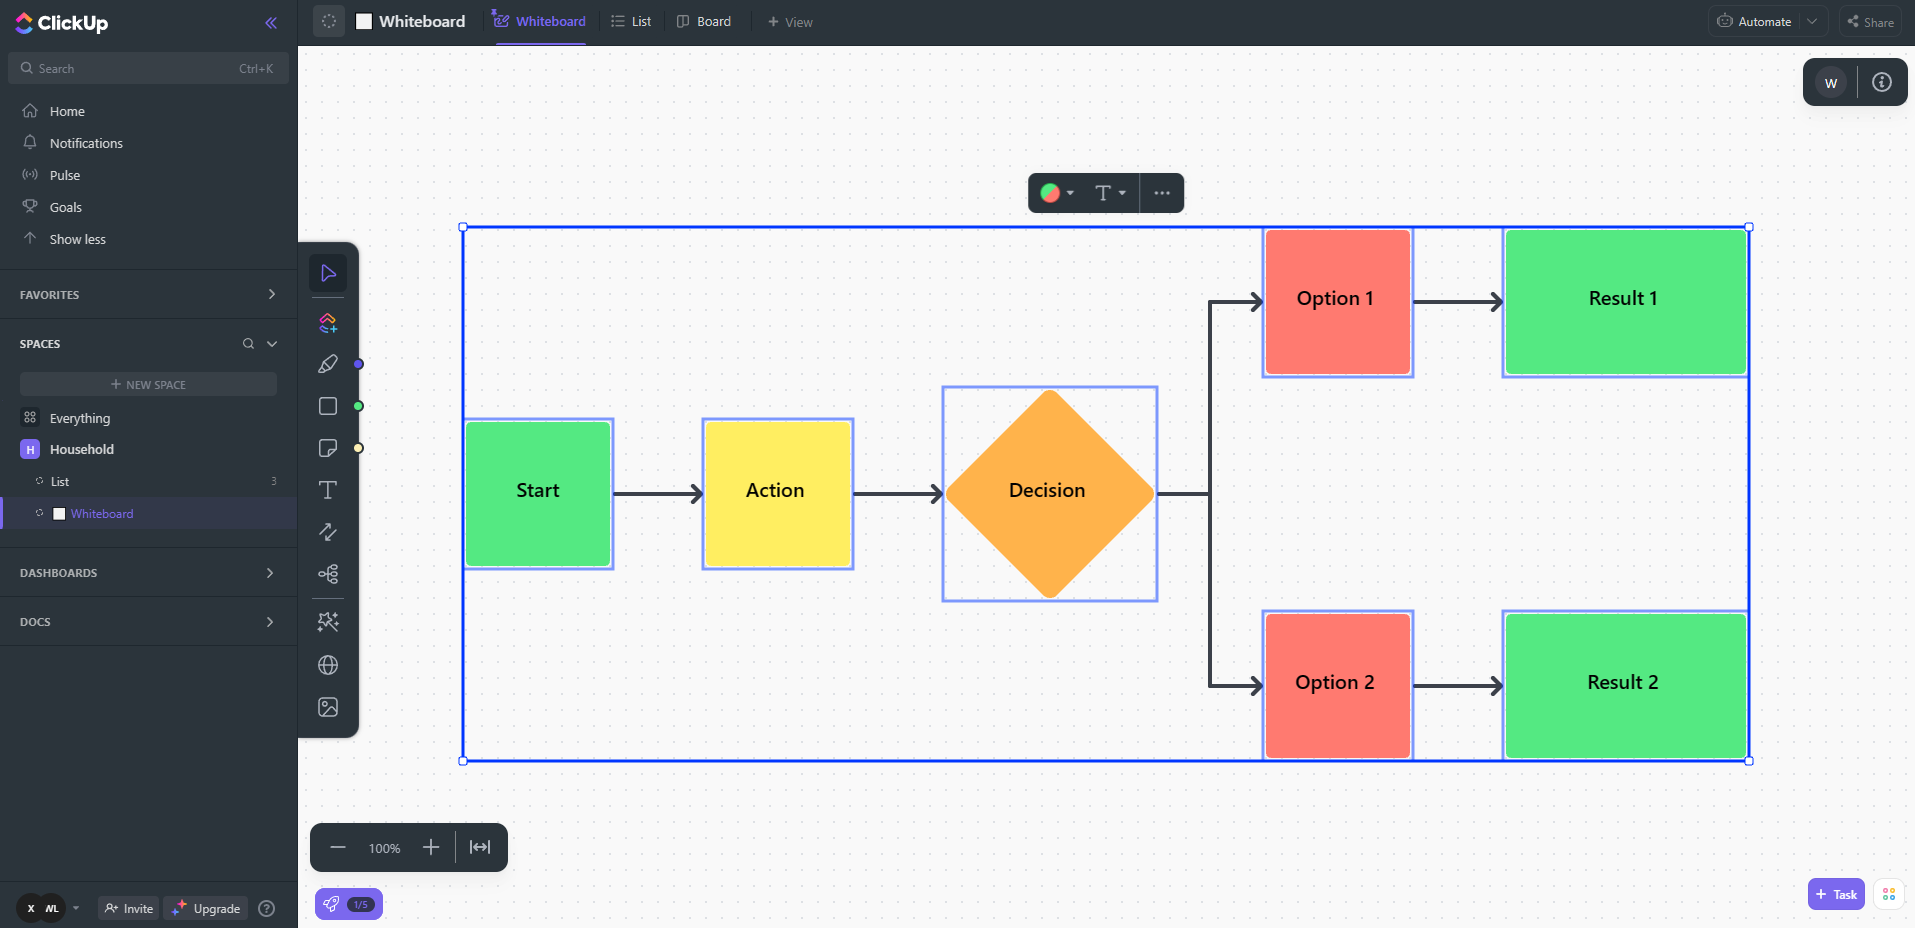Expand the Favorites section
This screenshot has height=928, width=1915.
coord(271,294)
